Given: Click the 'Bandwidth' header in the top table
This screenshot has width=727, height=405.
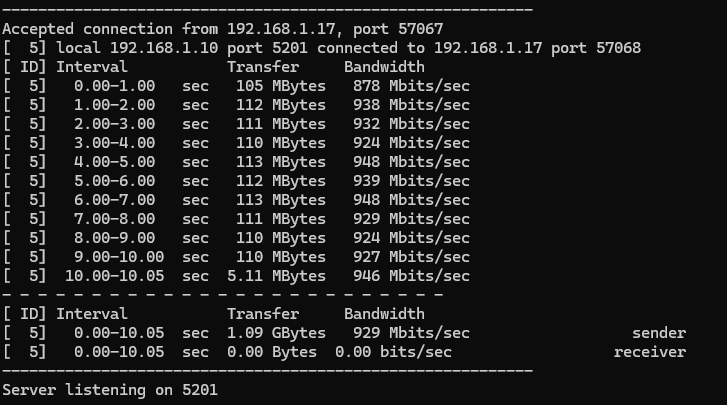Looking at the screenshot, I should point(384,67).
